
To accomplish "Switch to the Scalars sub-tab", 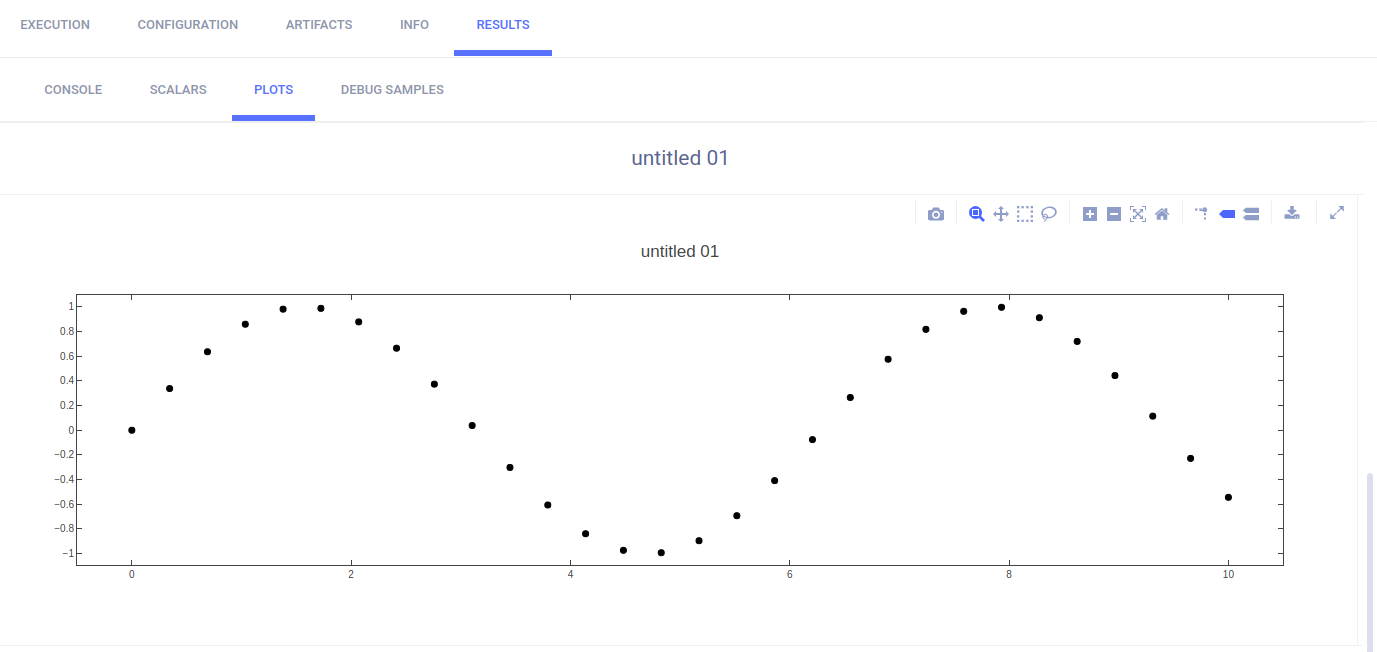I will click(178, 90).
